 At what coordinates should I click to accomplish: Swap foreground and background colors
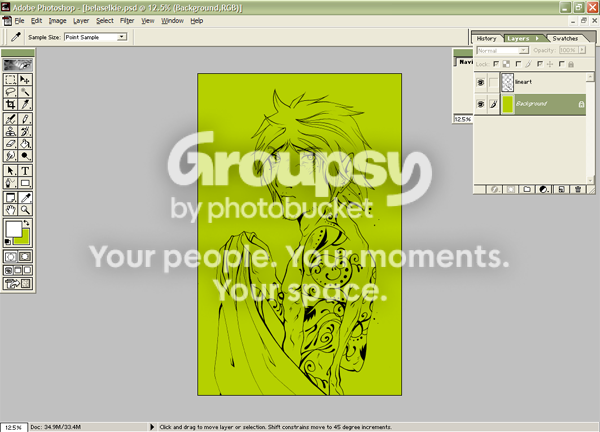[26, 223]
